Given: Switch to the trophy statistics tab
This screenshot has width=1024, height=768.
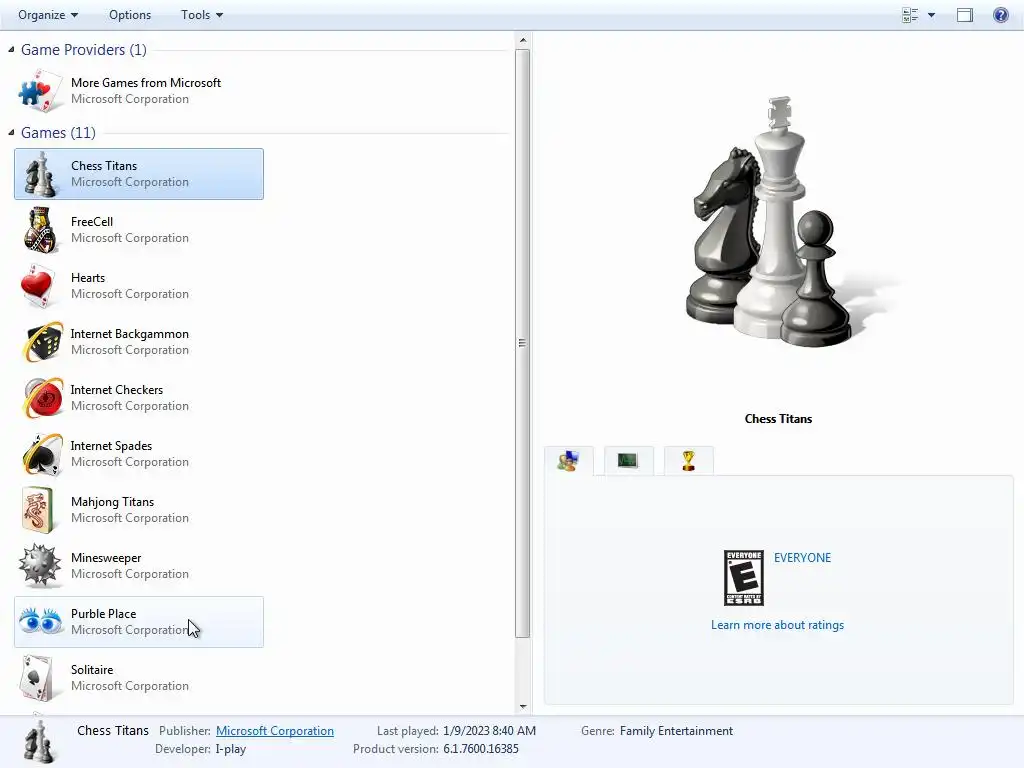Looking at the screenshot, I should point(688,461).
